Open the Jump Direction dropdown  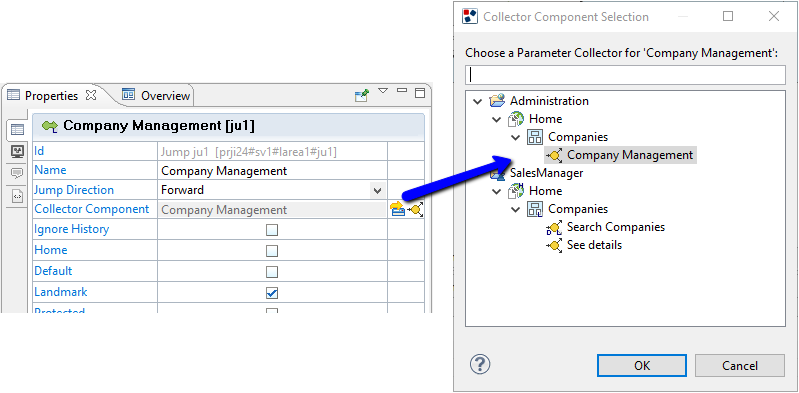point(378,191)
